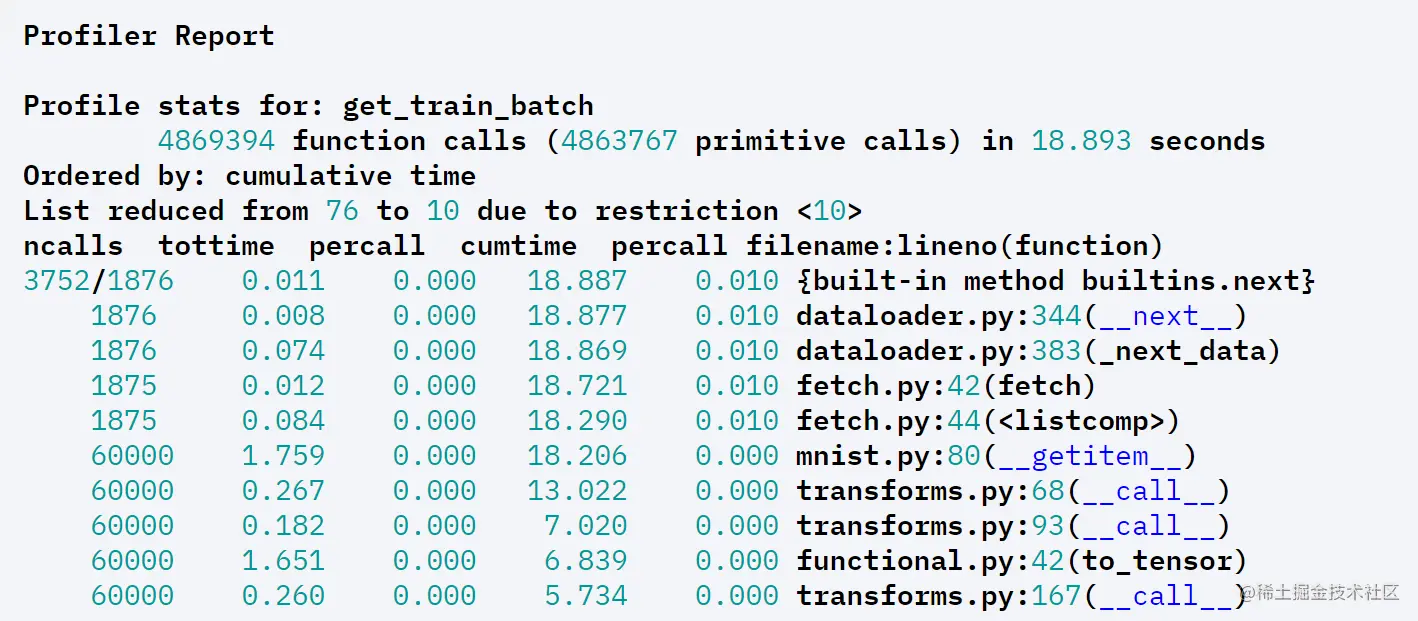Click 'transforms.py:93(__call__)' entry
Screen dimensions: 1418x621
pos(1013,526)
